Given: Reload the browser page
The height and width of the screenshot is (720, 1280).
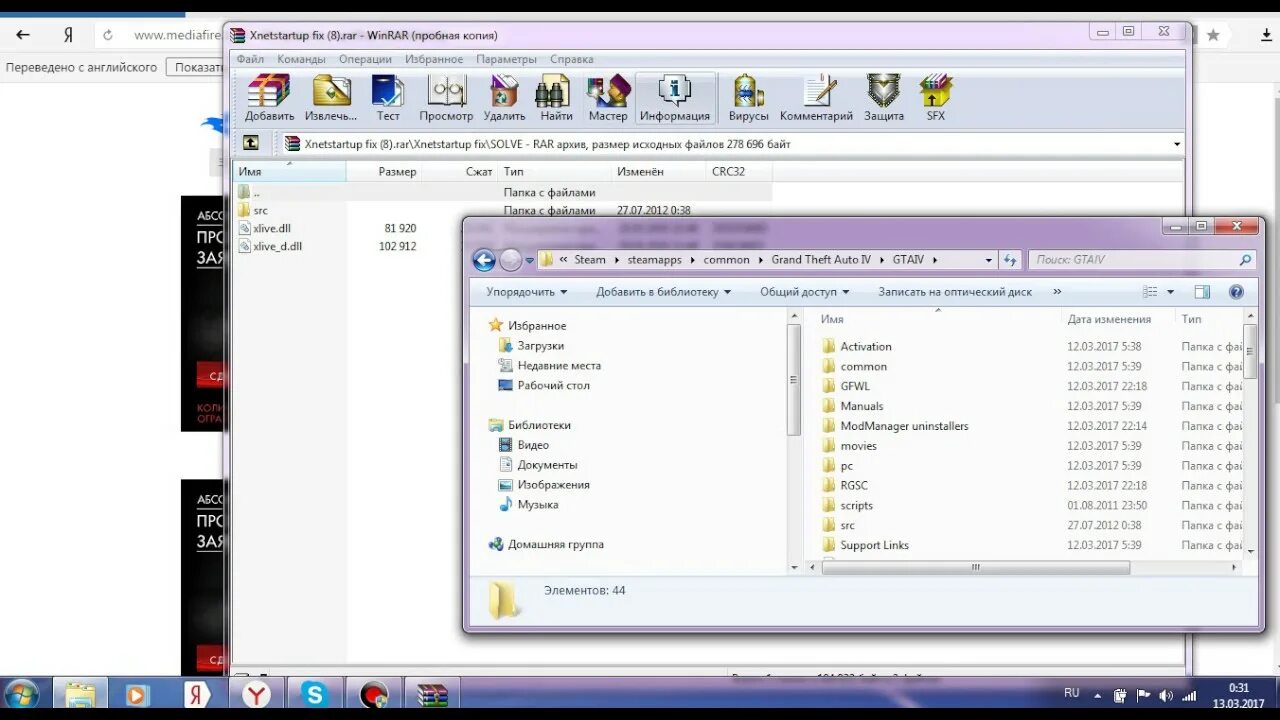Looking at the screenshot, I should [108, 35].
